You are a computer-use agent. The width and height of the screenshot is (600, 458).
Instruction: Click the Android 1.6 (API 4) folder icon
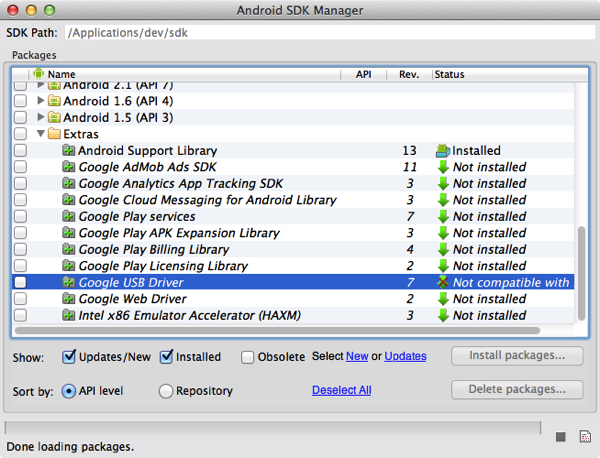54,101
